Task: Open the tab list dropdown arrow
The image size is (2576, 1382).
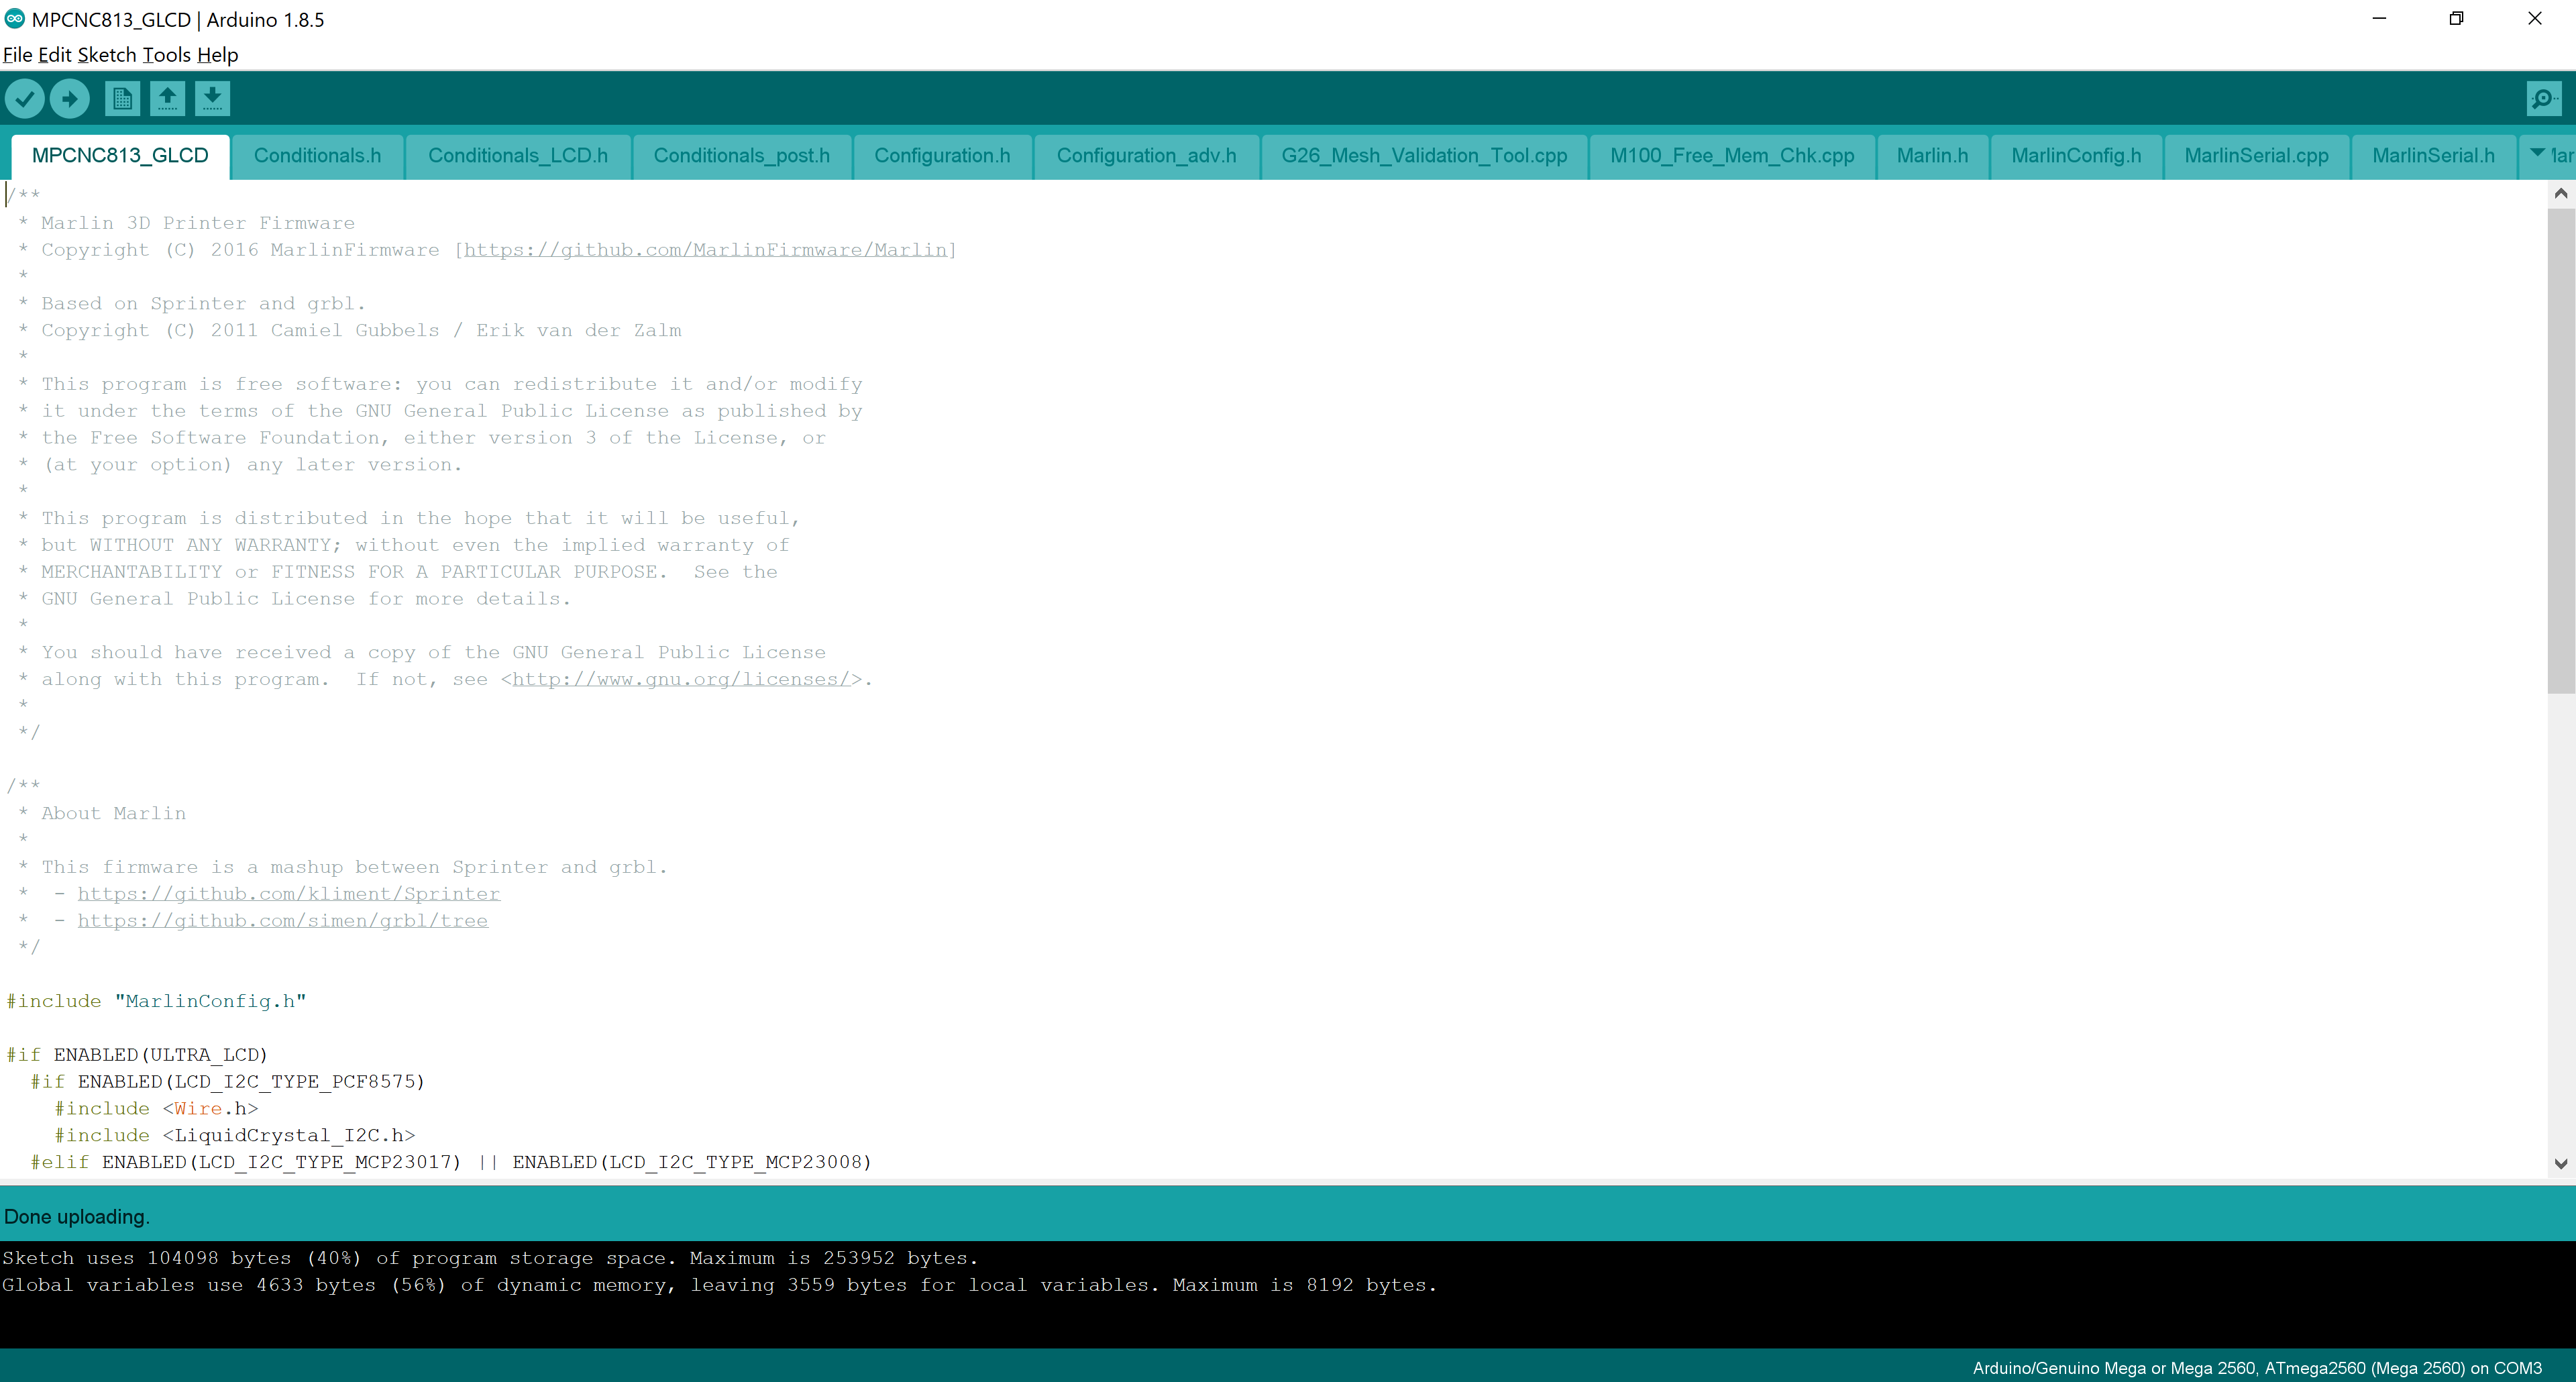Action: click(2538, 153)
